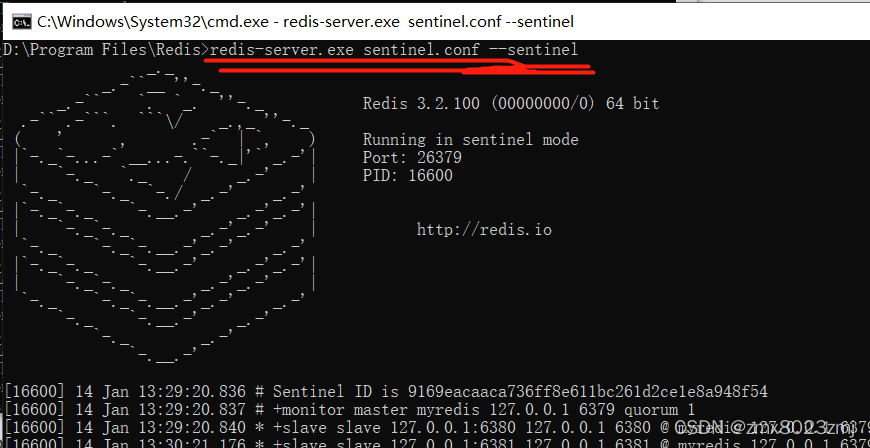Click the timestamp '14 Jan 13:29:20.837'
The height and width of the screenshot is (448, 870).
[160, 410]
